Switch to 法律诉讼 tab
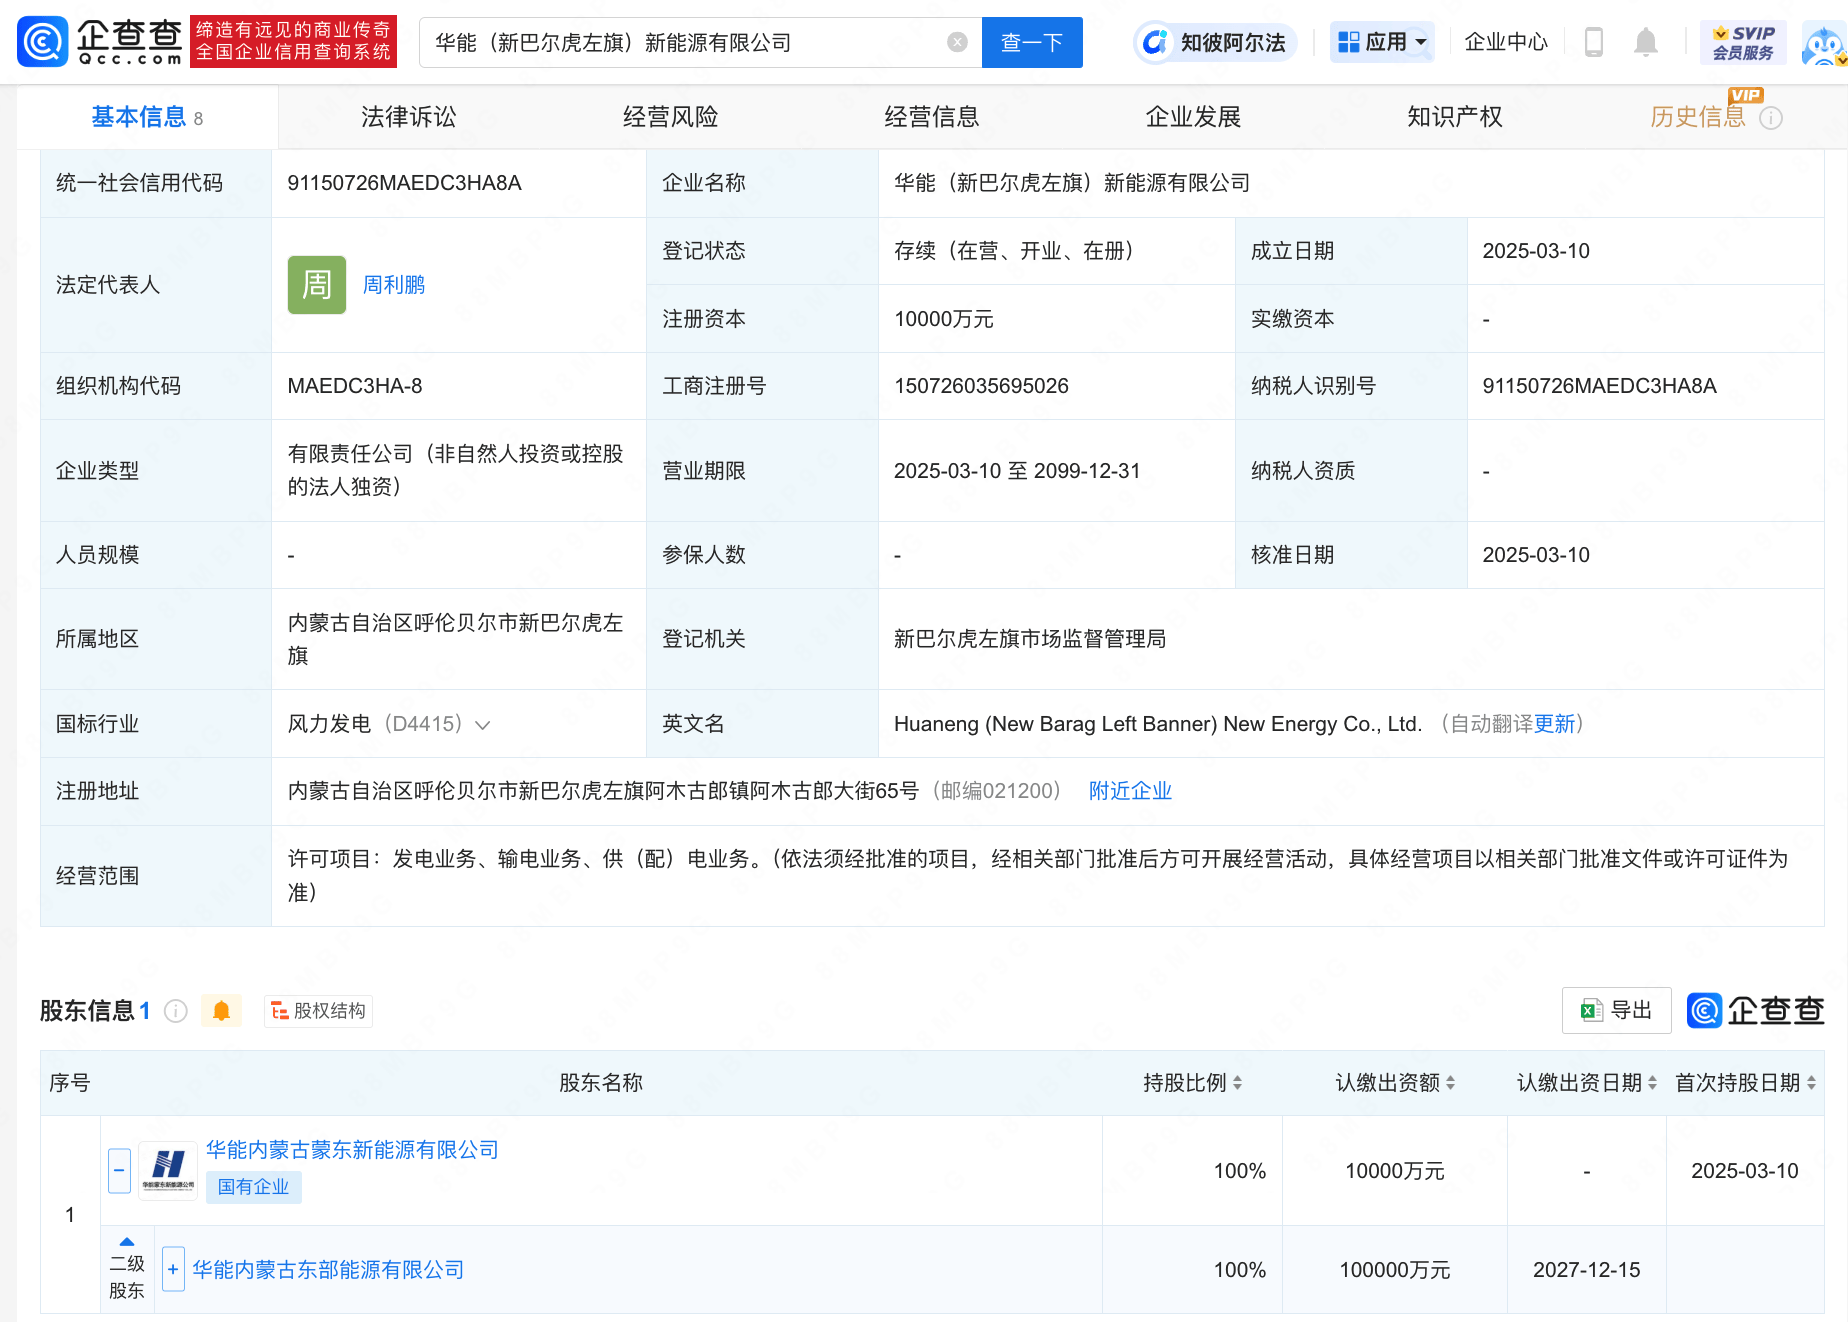This screenshot has width=1848, height=1322. 408,117
